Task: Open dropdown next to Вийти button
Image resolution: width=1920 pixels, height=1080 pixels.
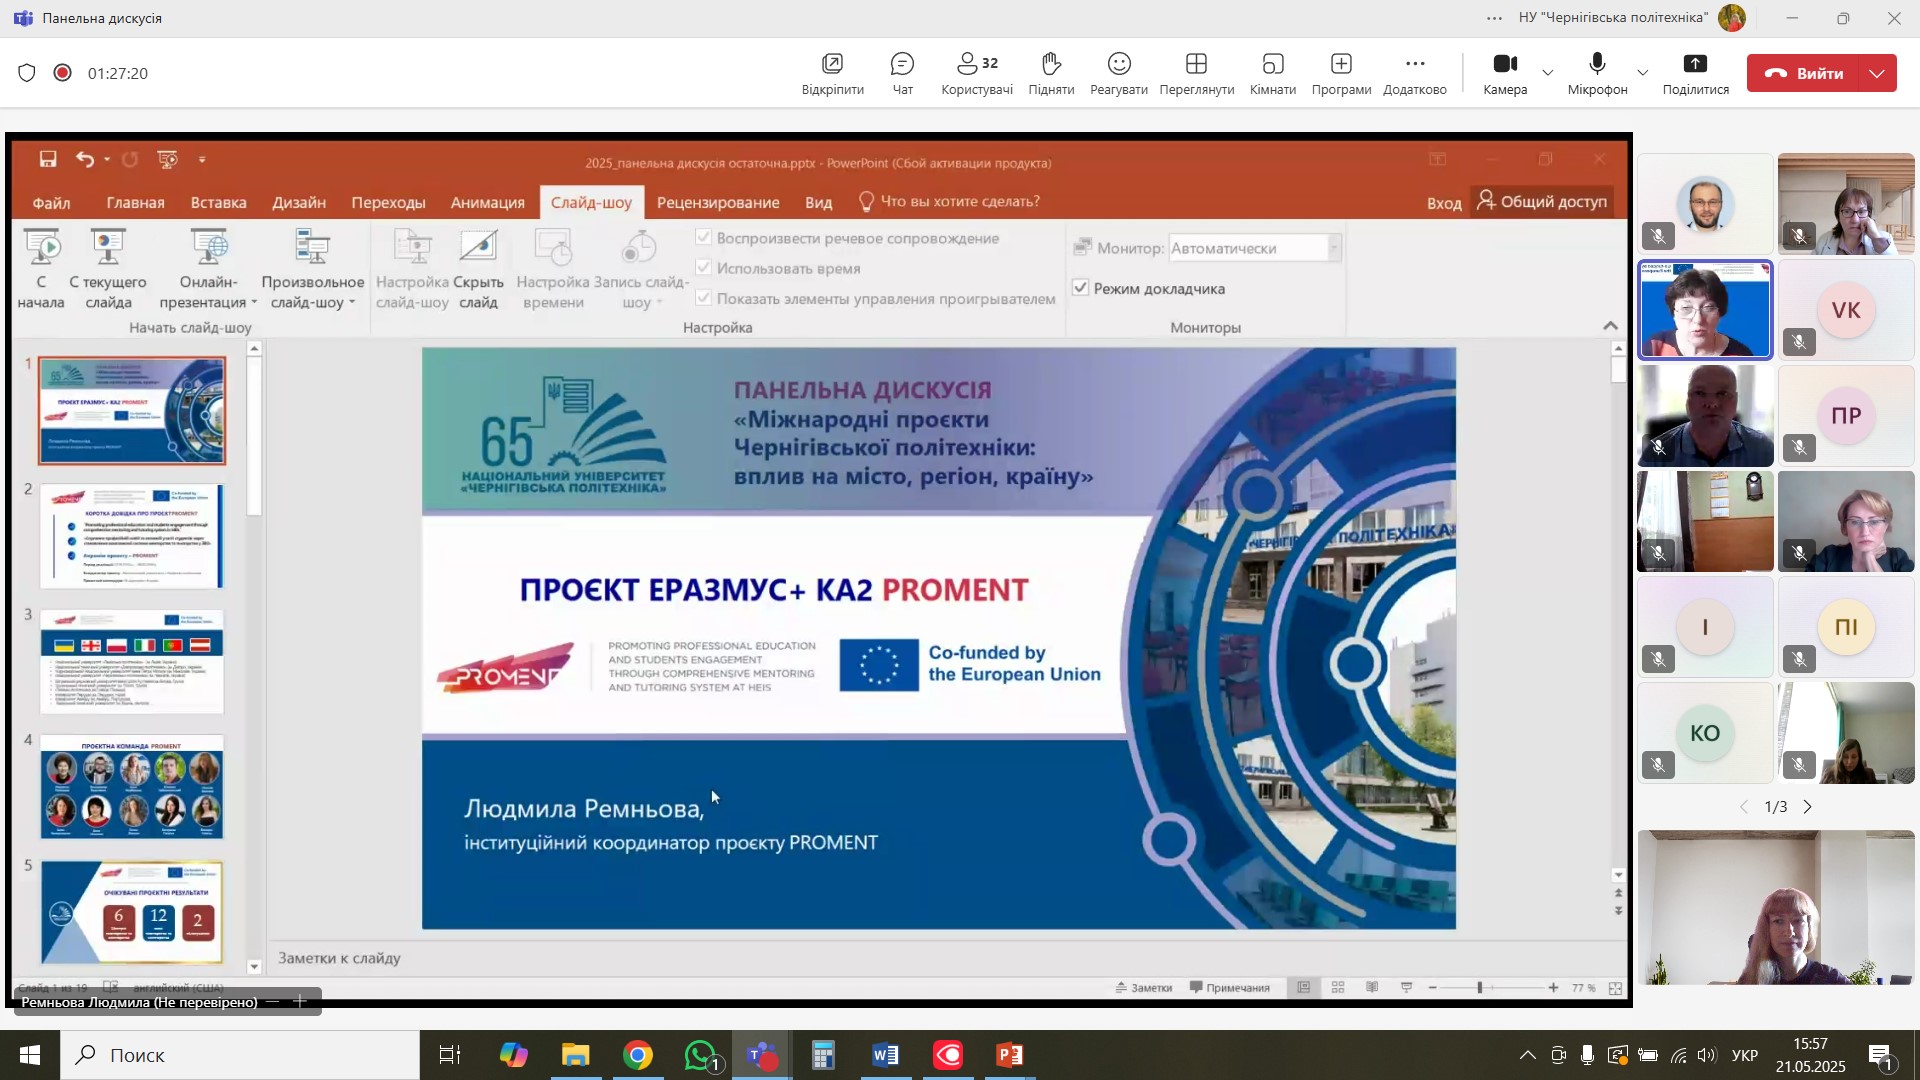Action: coord(1877,73)
